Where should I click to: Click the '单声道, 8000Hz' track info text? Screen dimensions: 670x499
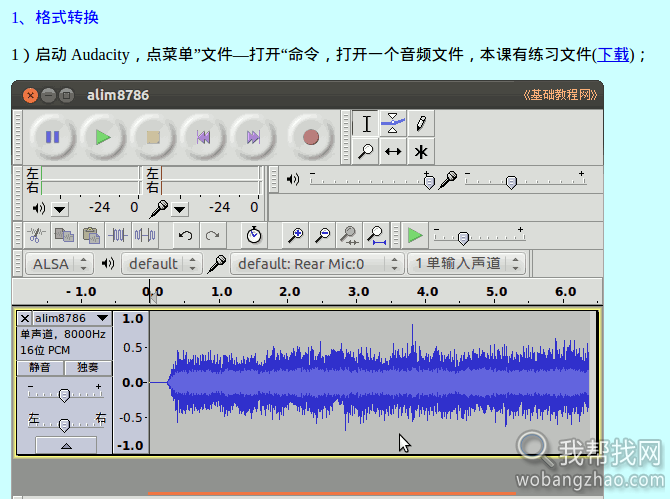click(x=63, y=334)
